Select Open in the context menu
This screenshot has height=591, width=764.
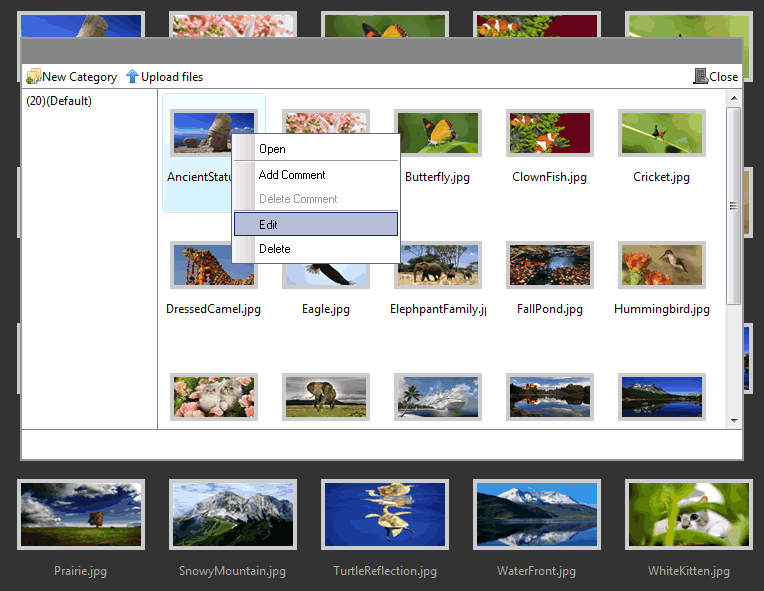(272, 149)
